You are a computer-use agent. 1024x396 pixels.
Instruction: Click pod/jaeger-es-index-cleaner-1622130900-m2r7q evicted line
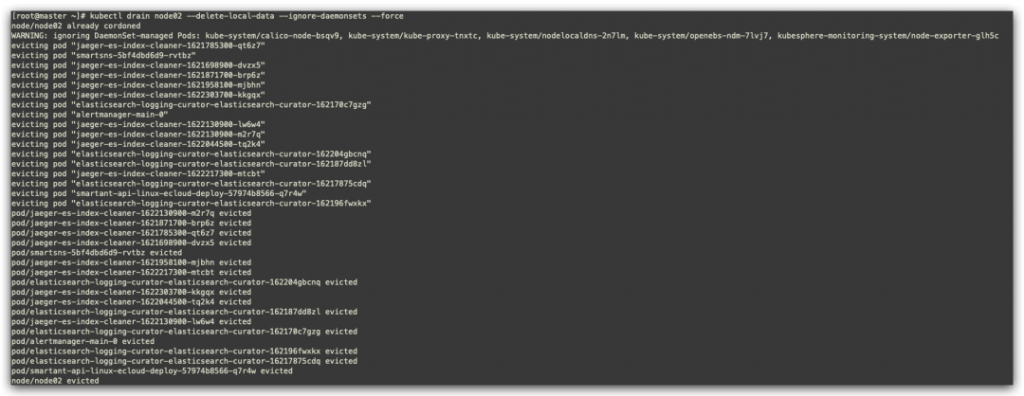(x=131, y=213)
